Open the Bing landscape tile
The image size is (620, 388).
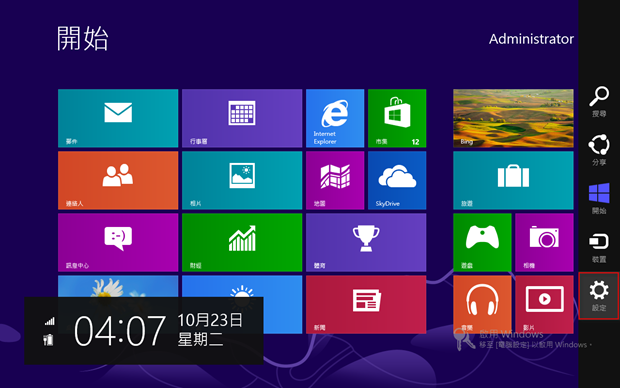[513, 118]
